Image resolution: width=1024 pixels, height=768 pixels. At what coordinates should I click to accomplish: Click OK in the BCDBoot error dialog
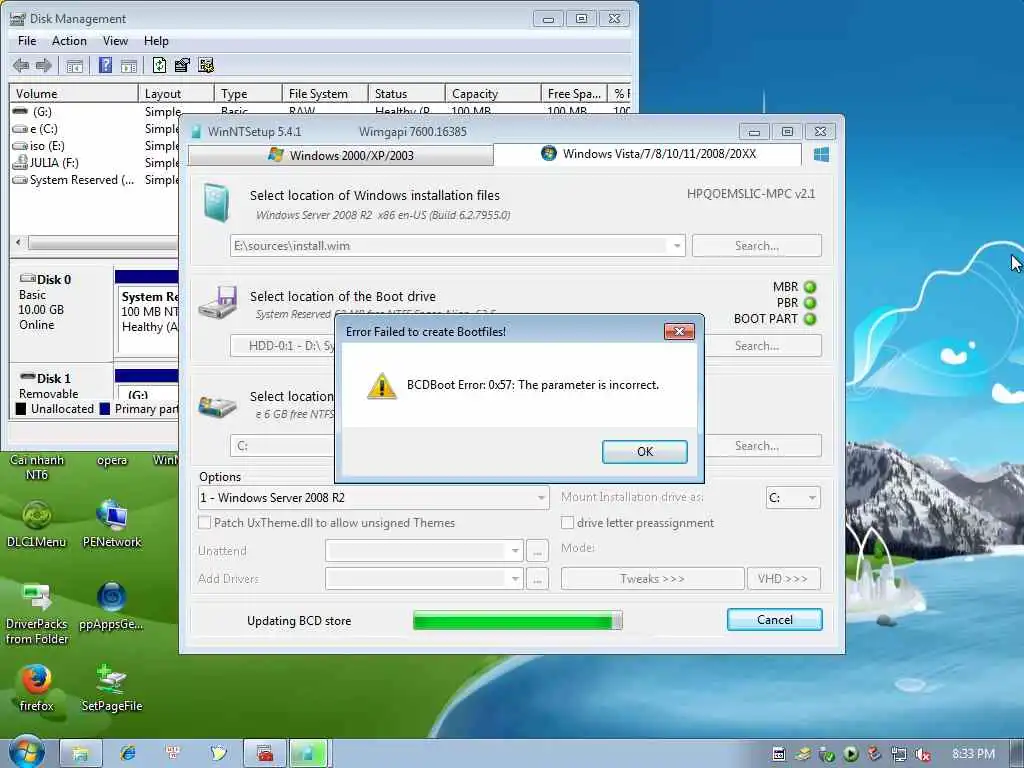point(645,452)
